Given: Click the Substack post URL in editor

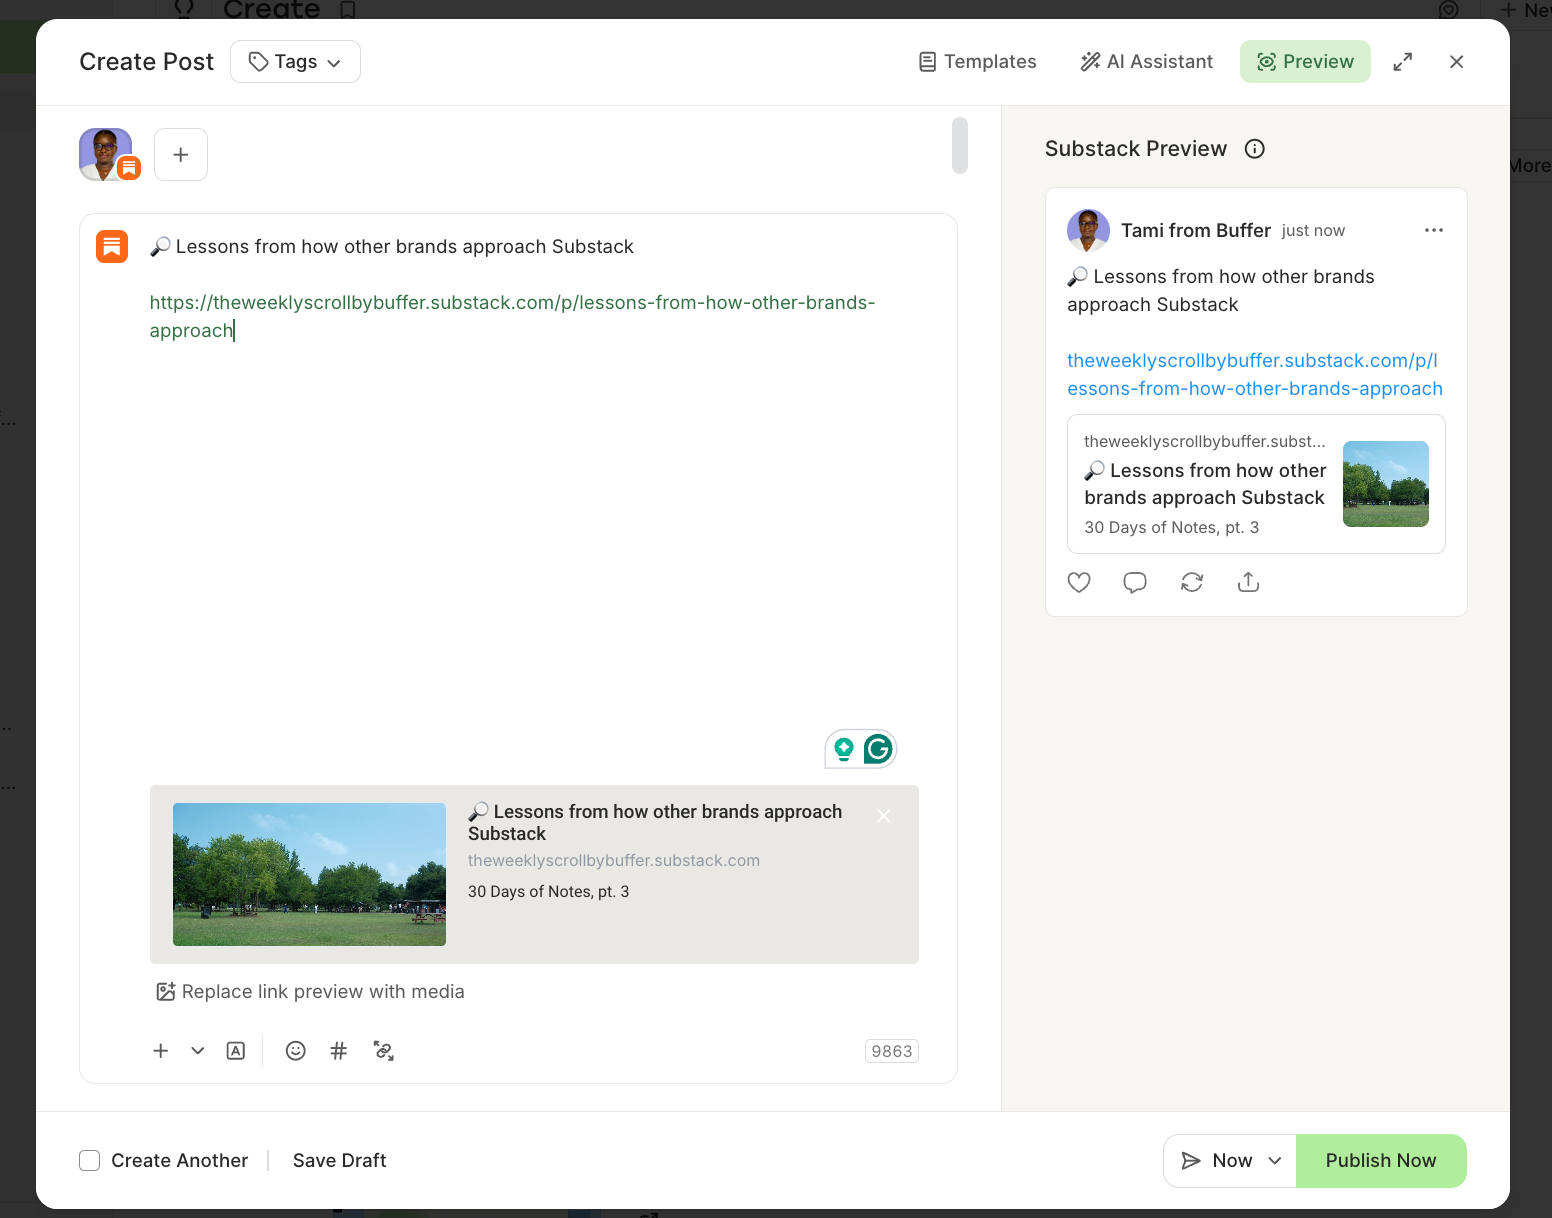Looking at the screenshot, I should tap(512, 316).
